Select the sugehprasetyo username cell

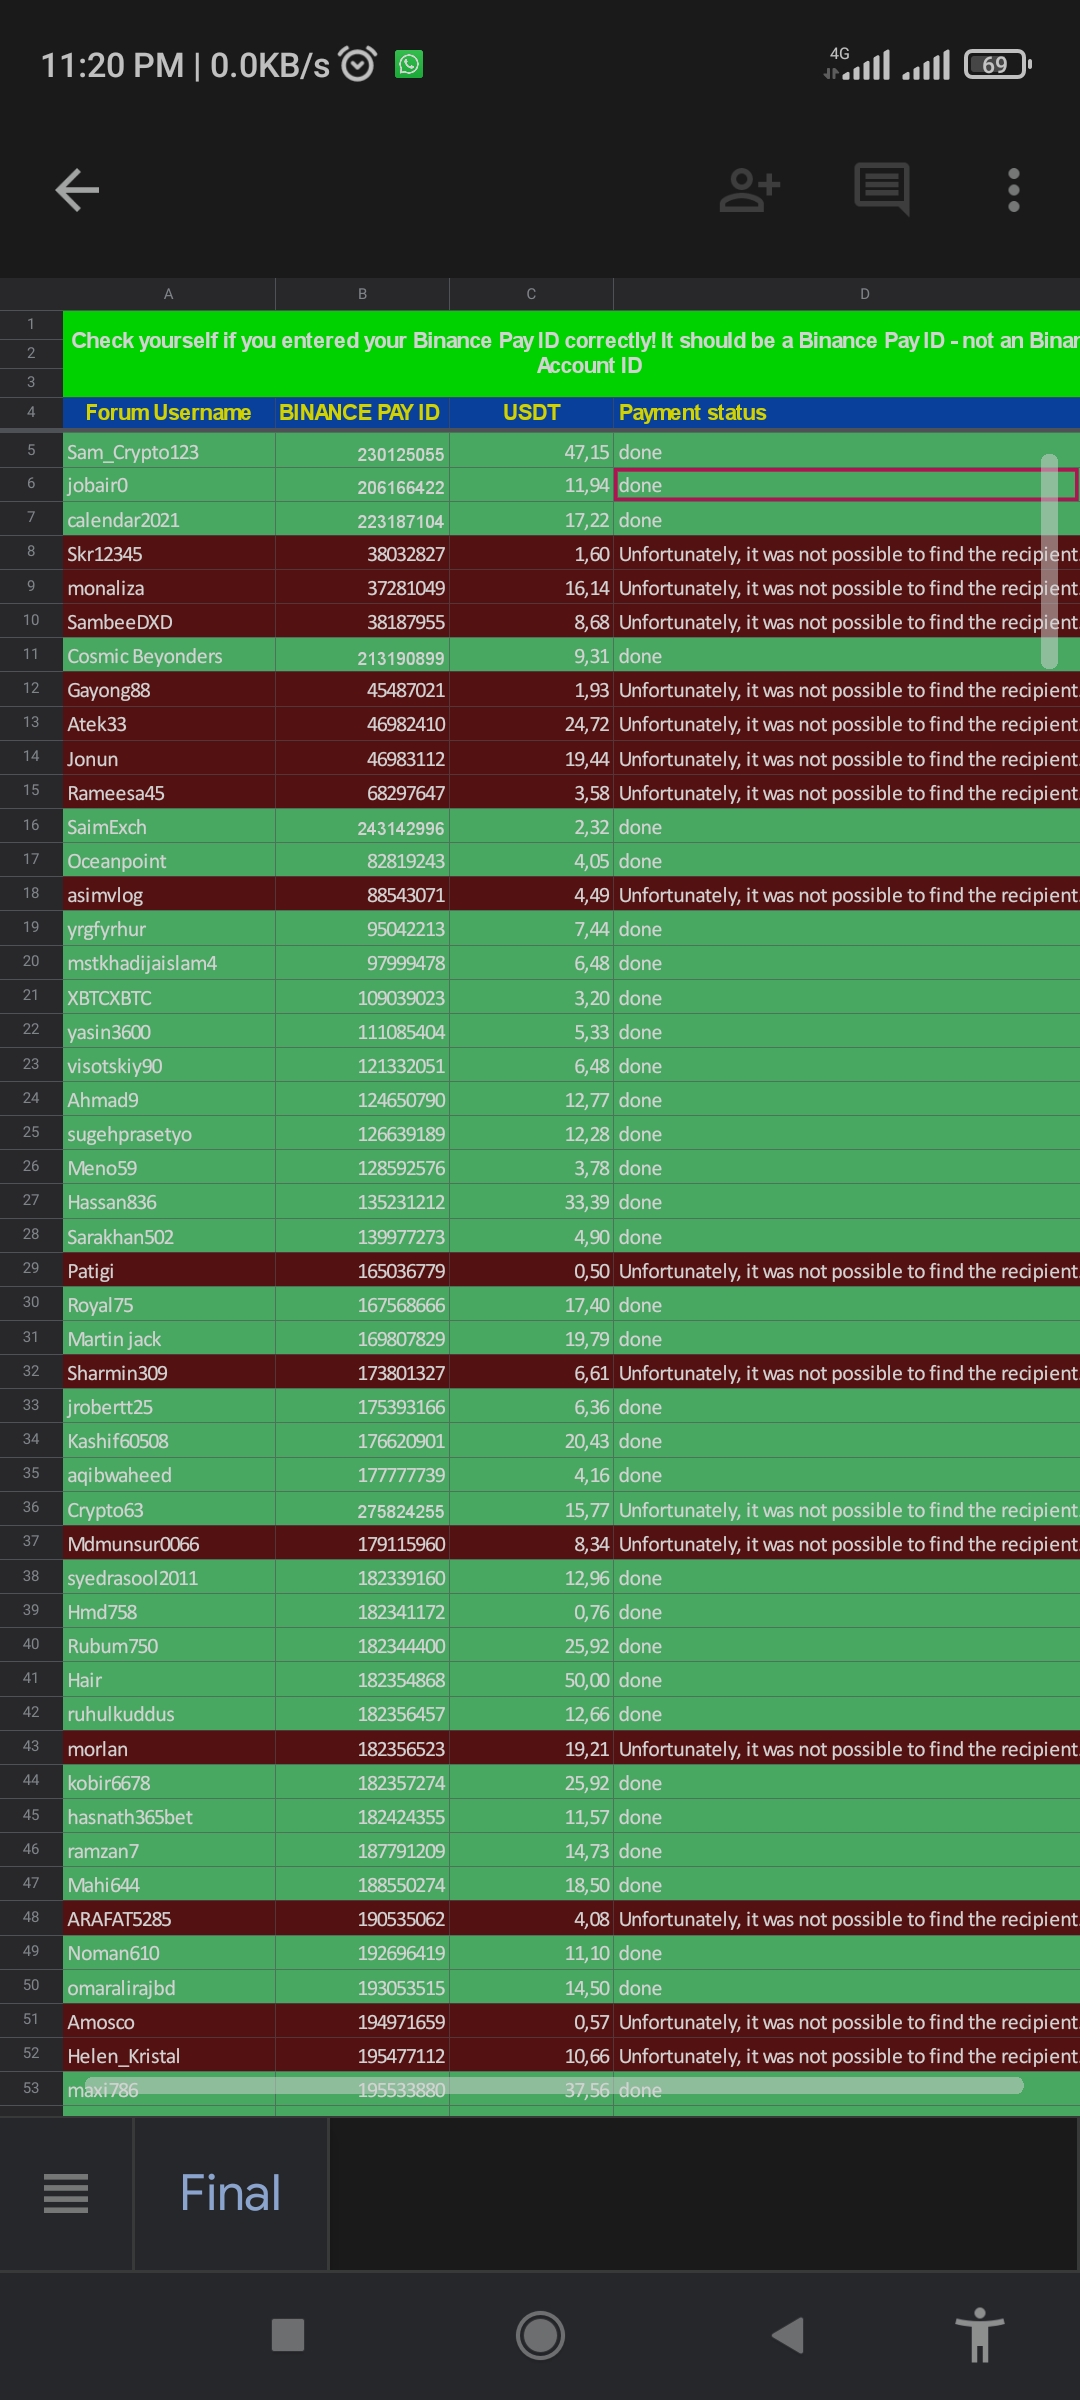coord(169,1134)
